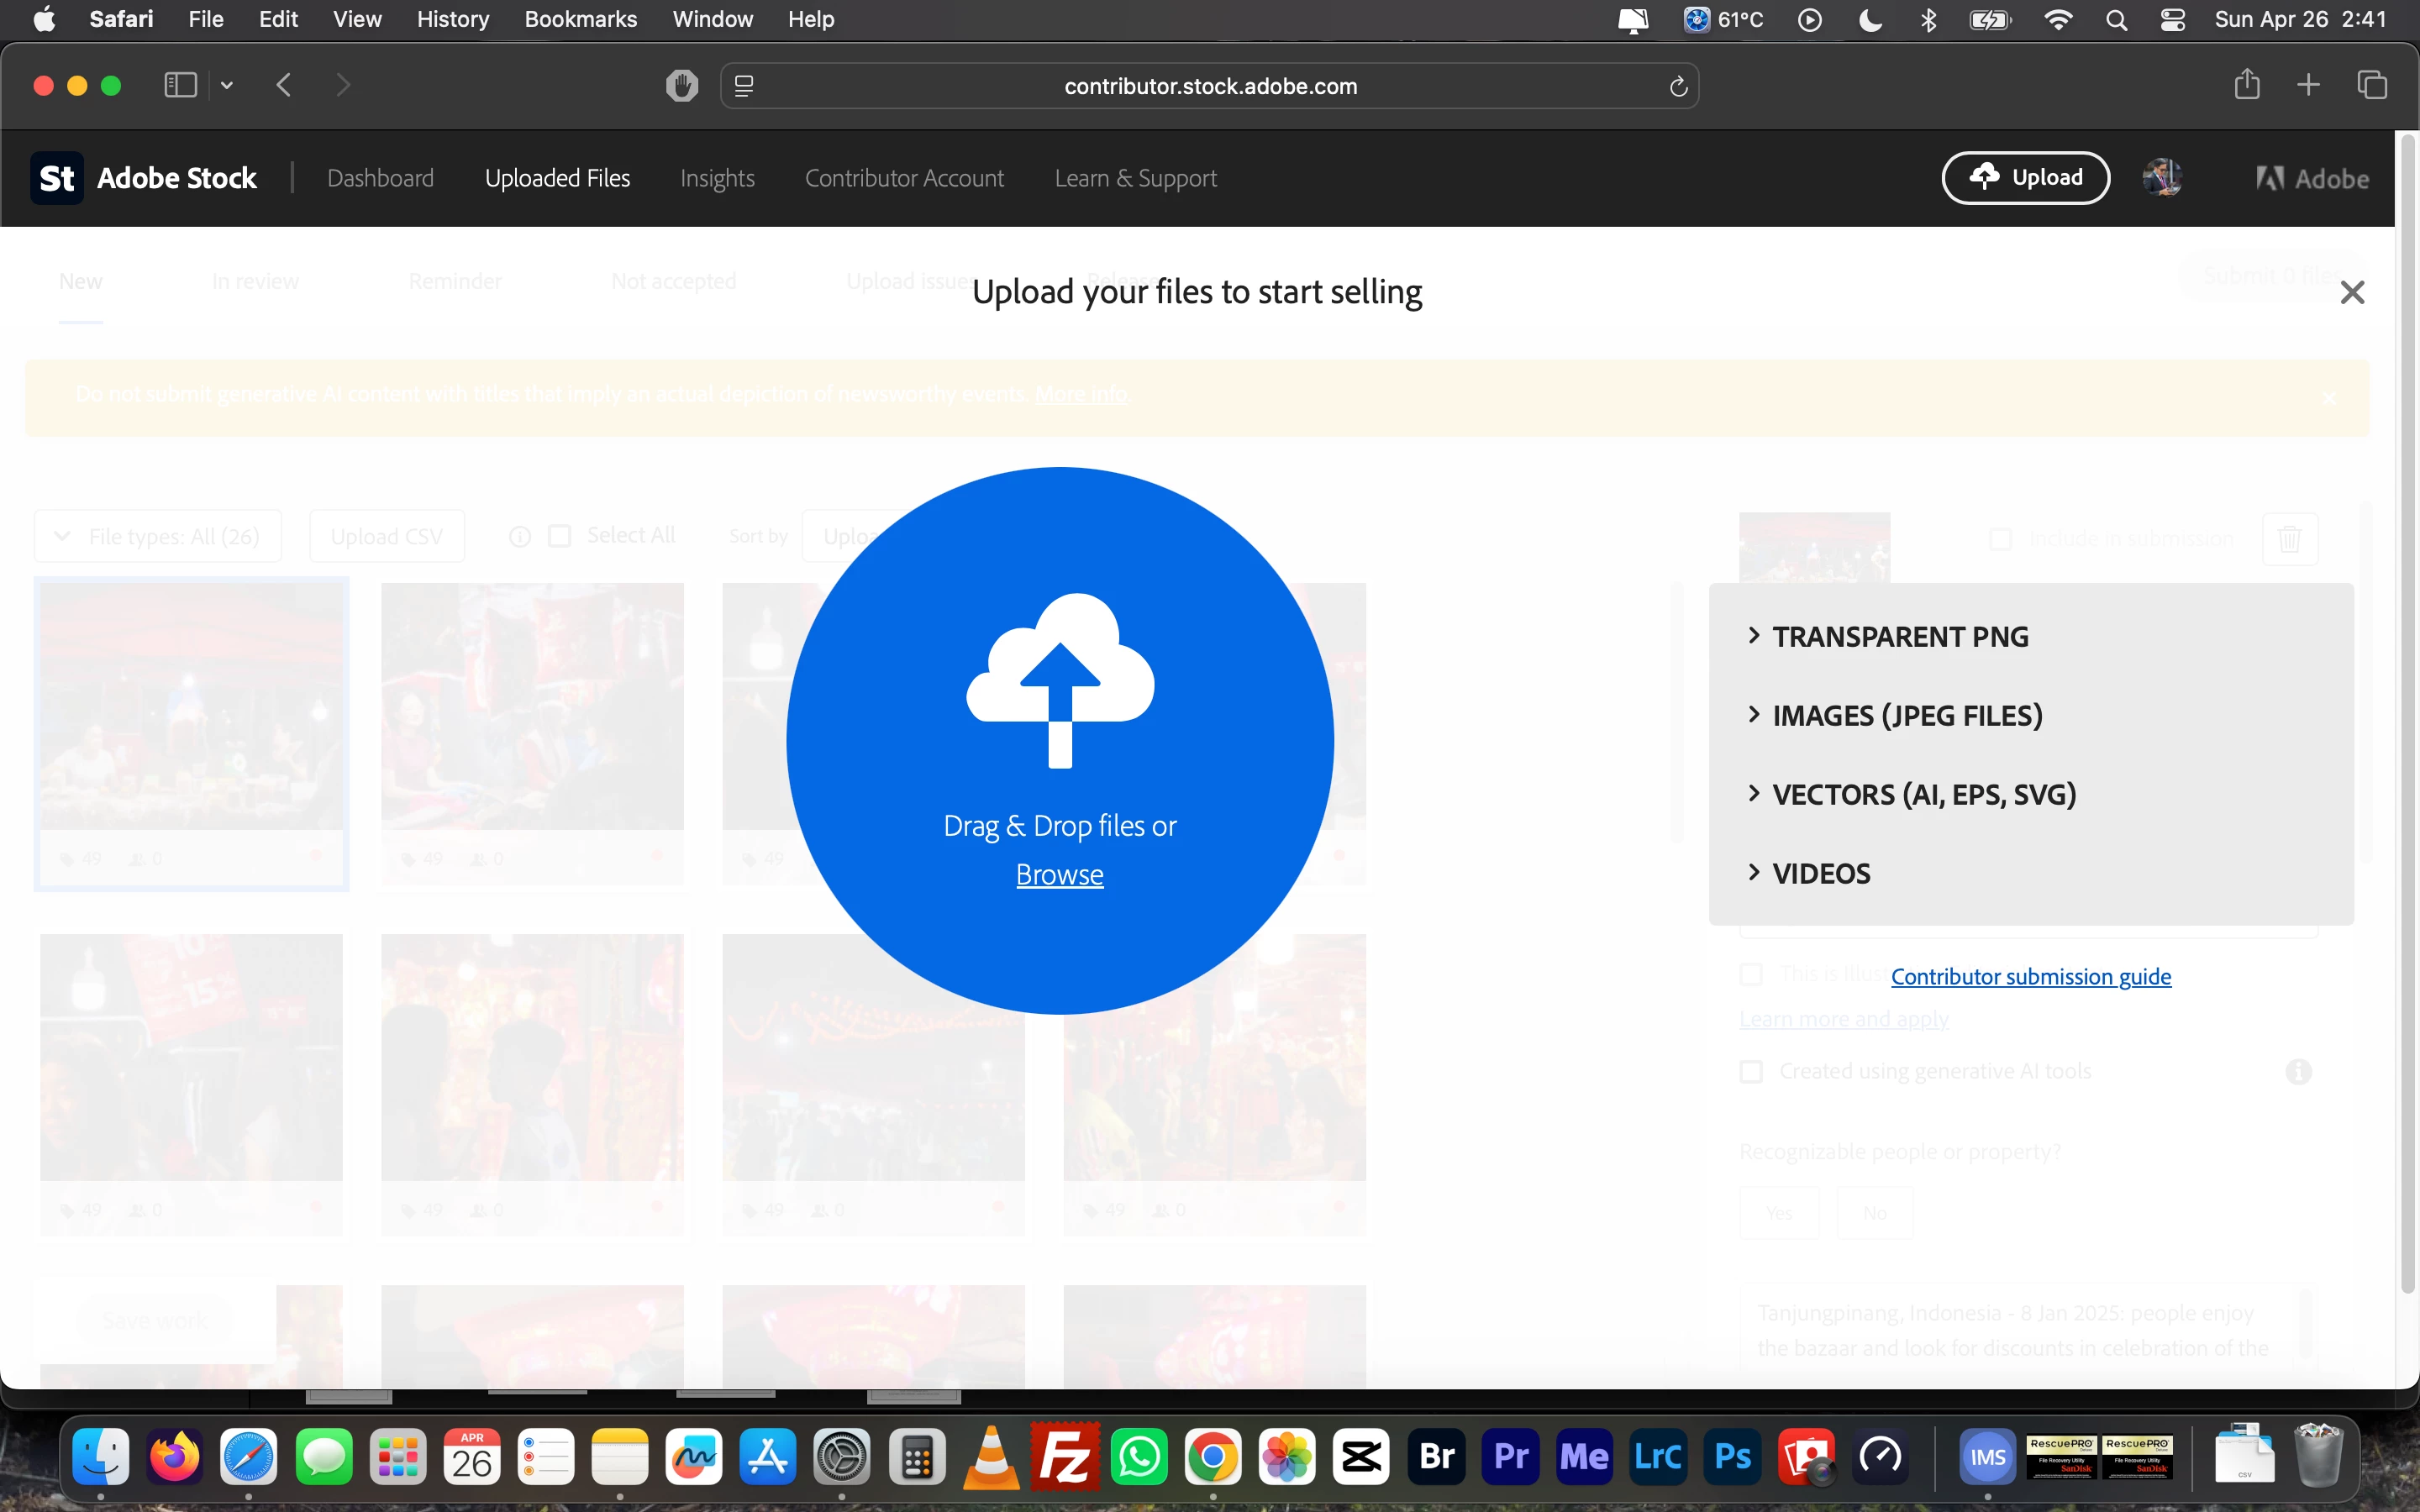Screen dimensions: 2420x1512
Task: Check the Select All checkbox
Action: coord(560,536)
